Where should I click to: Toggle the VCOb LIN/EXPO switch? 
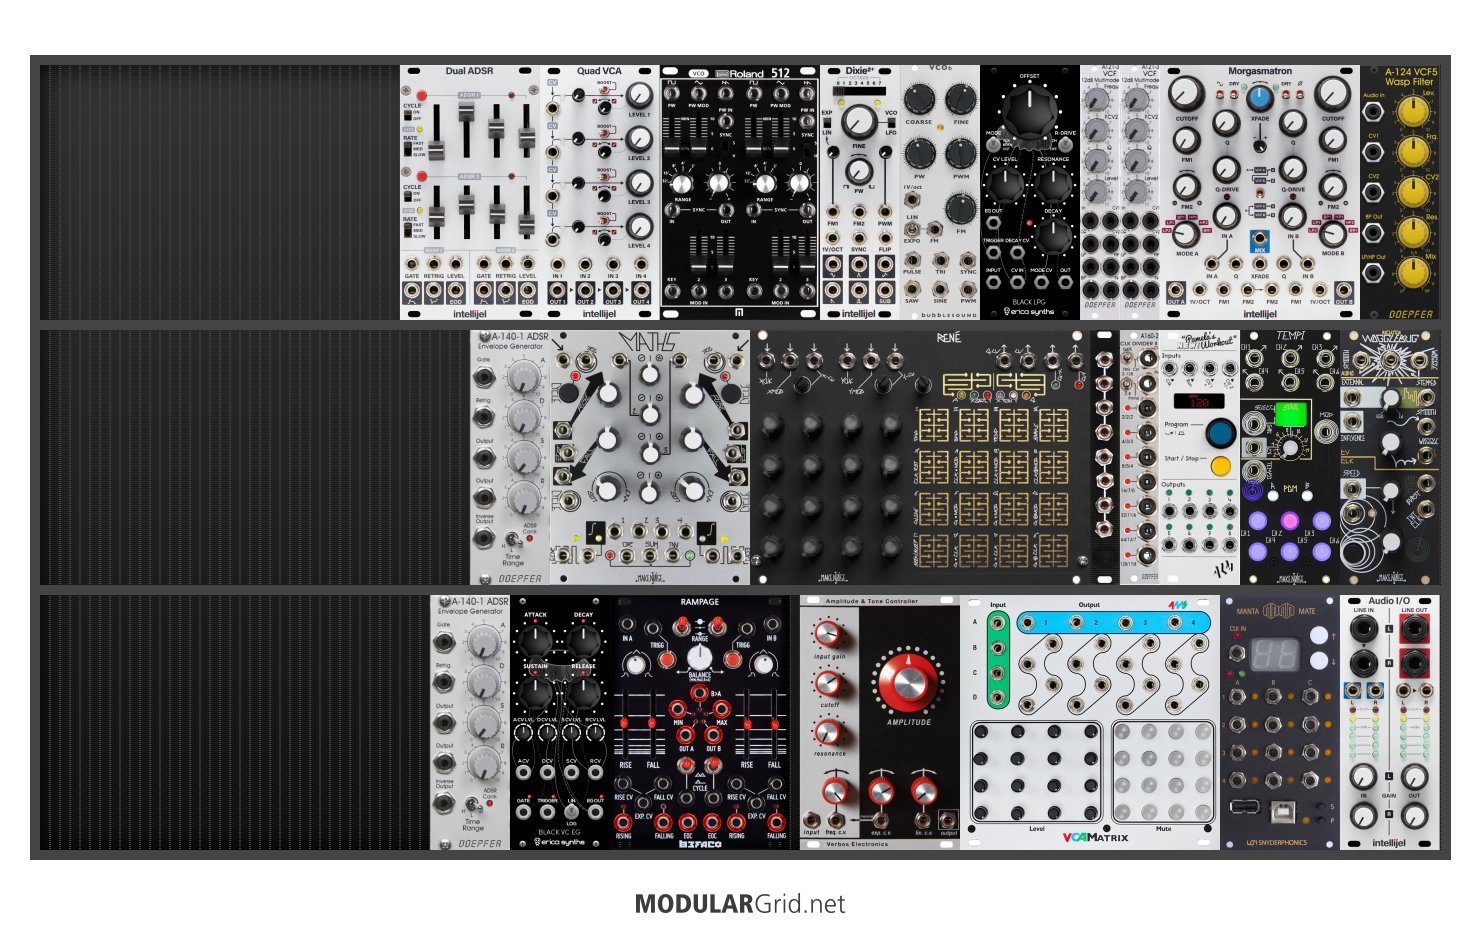(x=912, y=229)
